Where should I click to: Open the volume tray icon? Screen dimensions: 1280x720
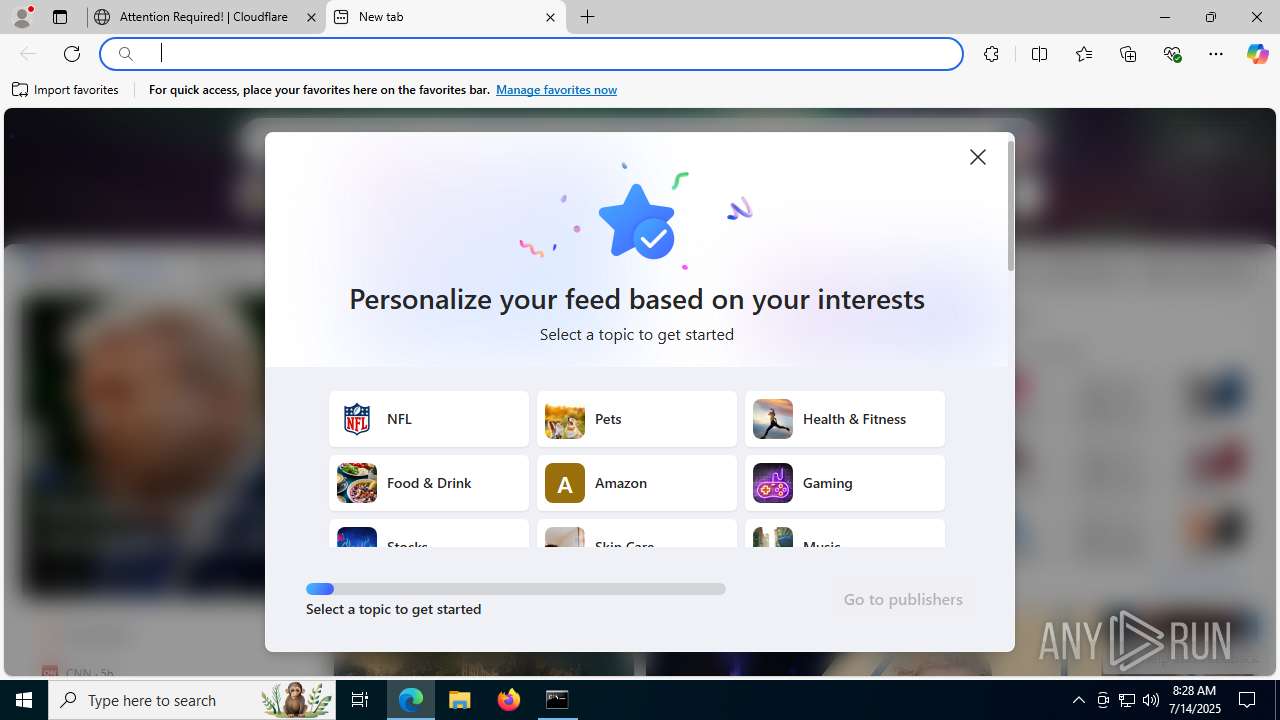coord(1151,700)
